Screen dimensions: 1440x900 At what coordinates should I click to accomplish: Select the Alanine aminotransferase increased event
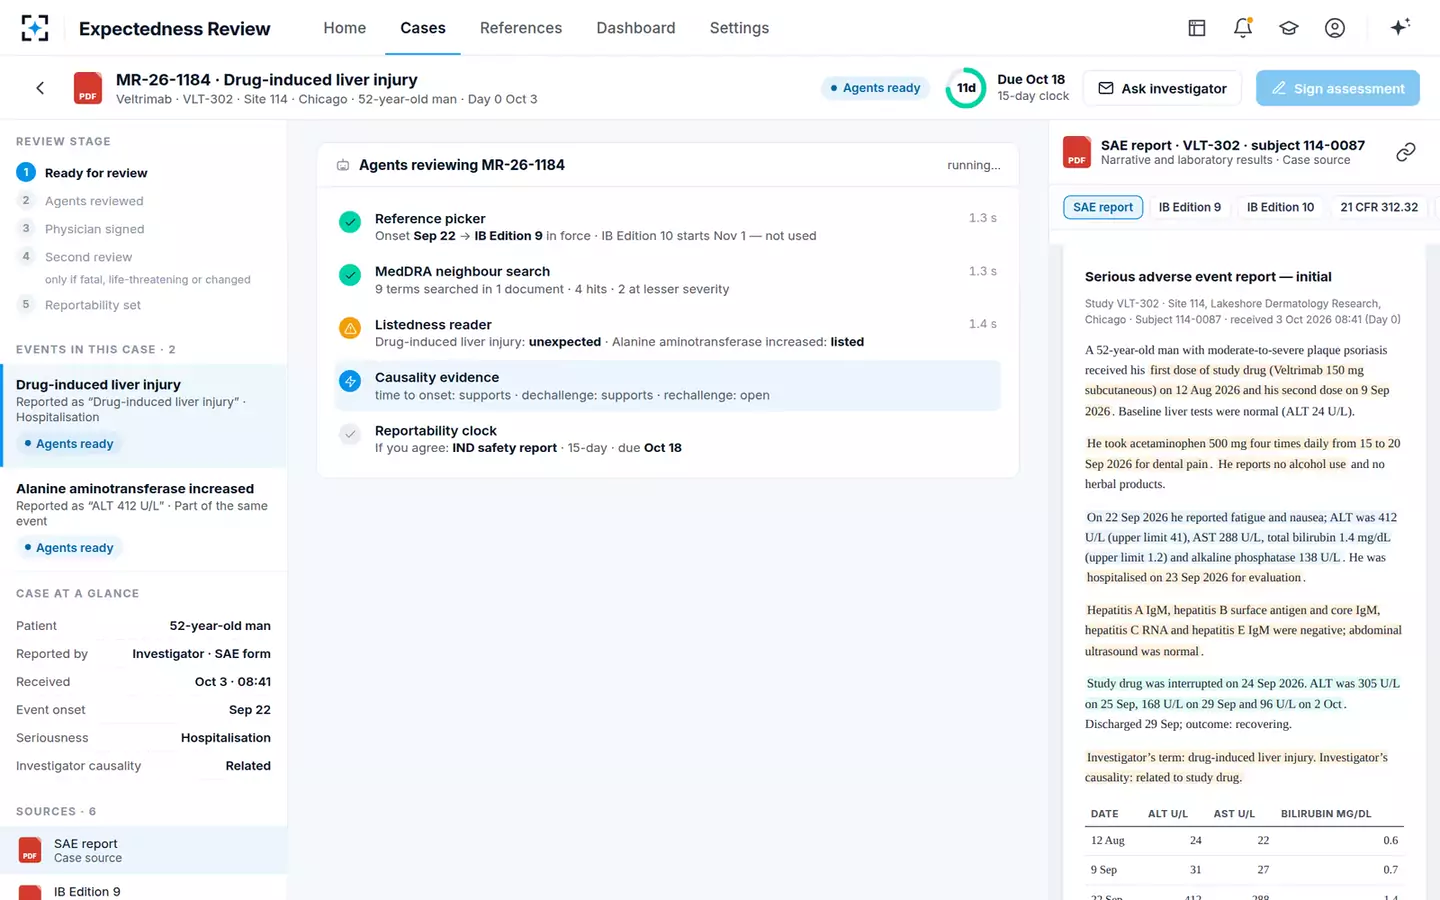144,519
